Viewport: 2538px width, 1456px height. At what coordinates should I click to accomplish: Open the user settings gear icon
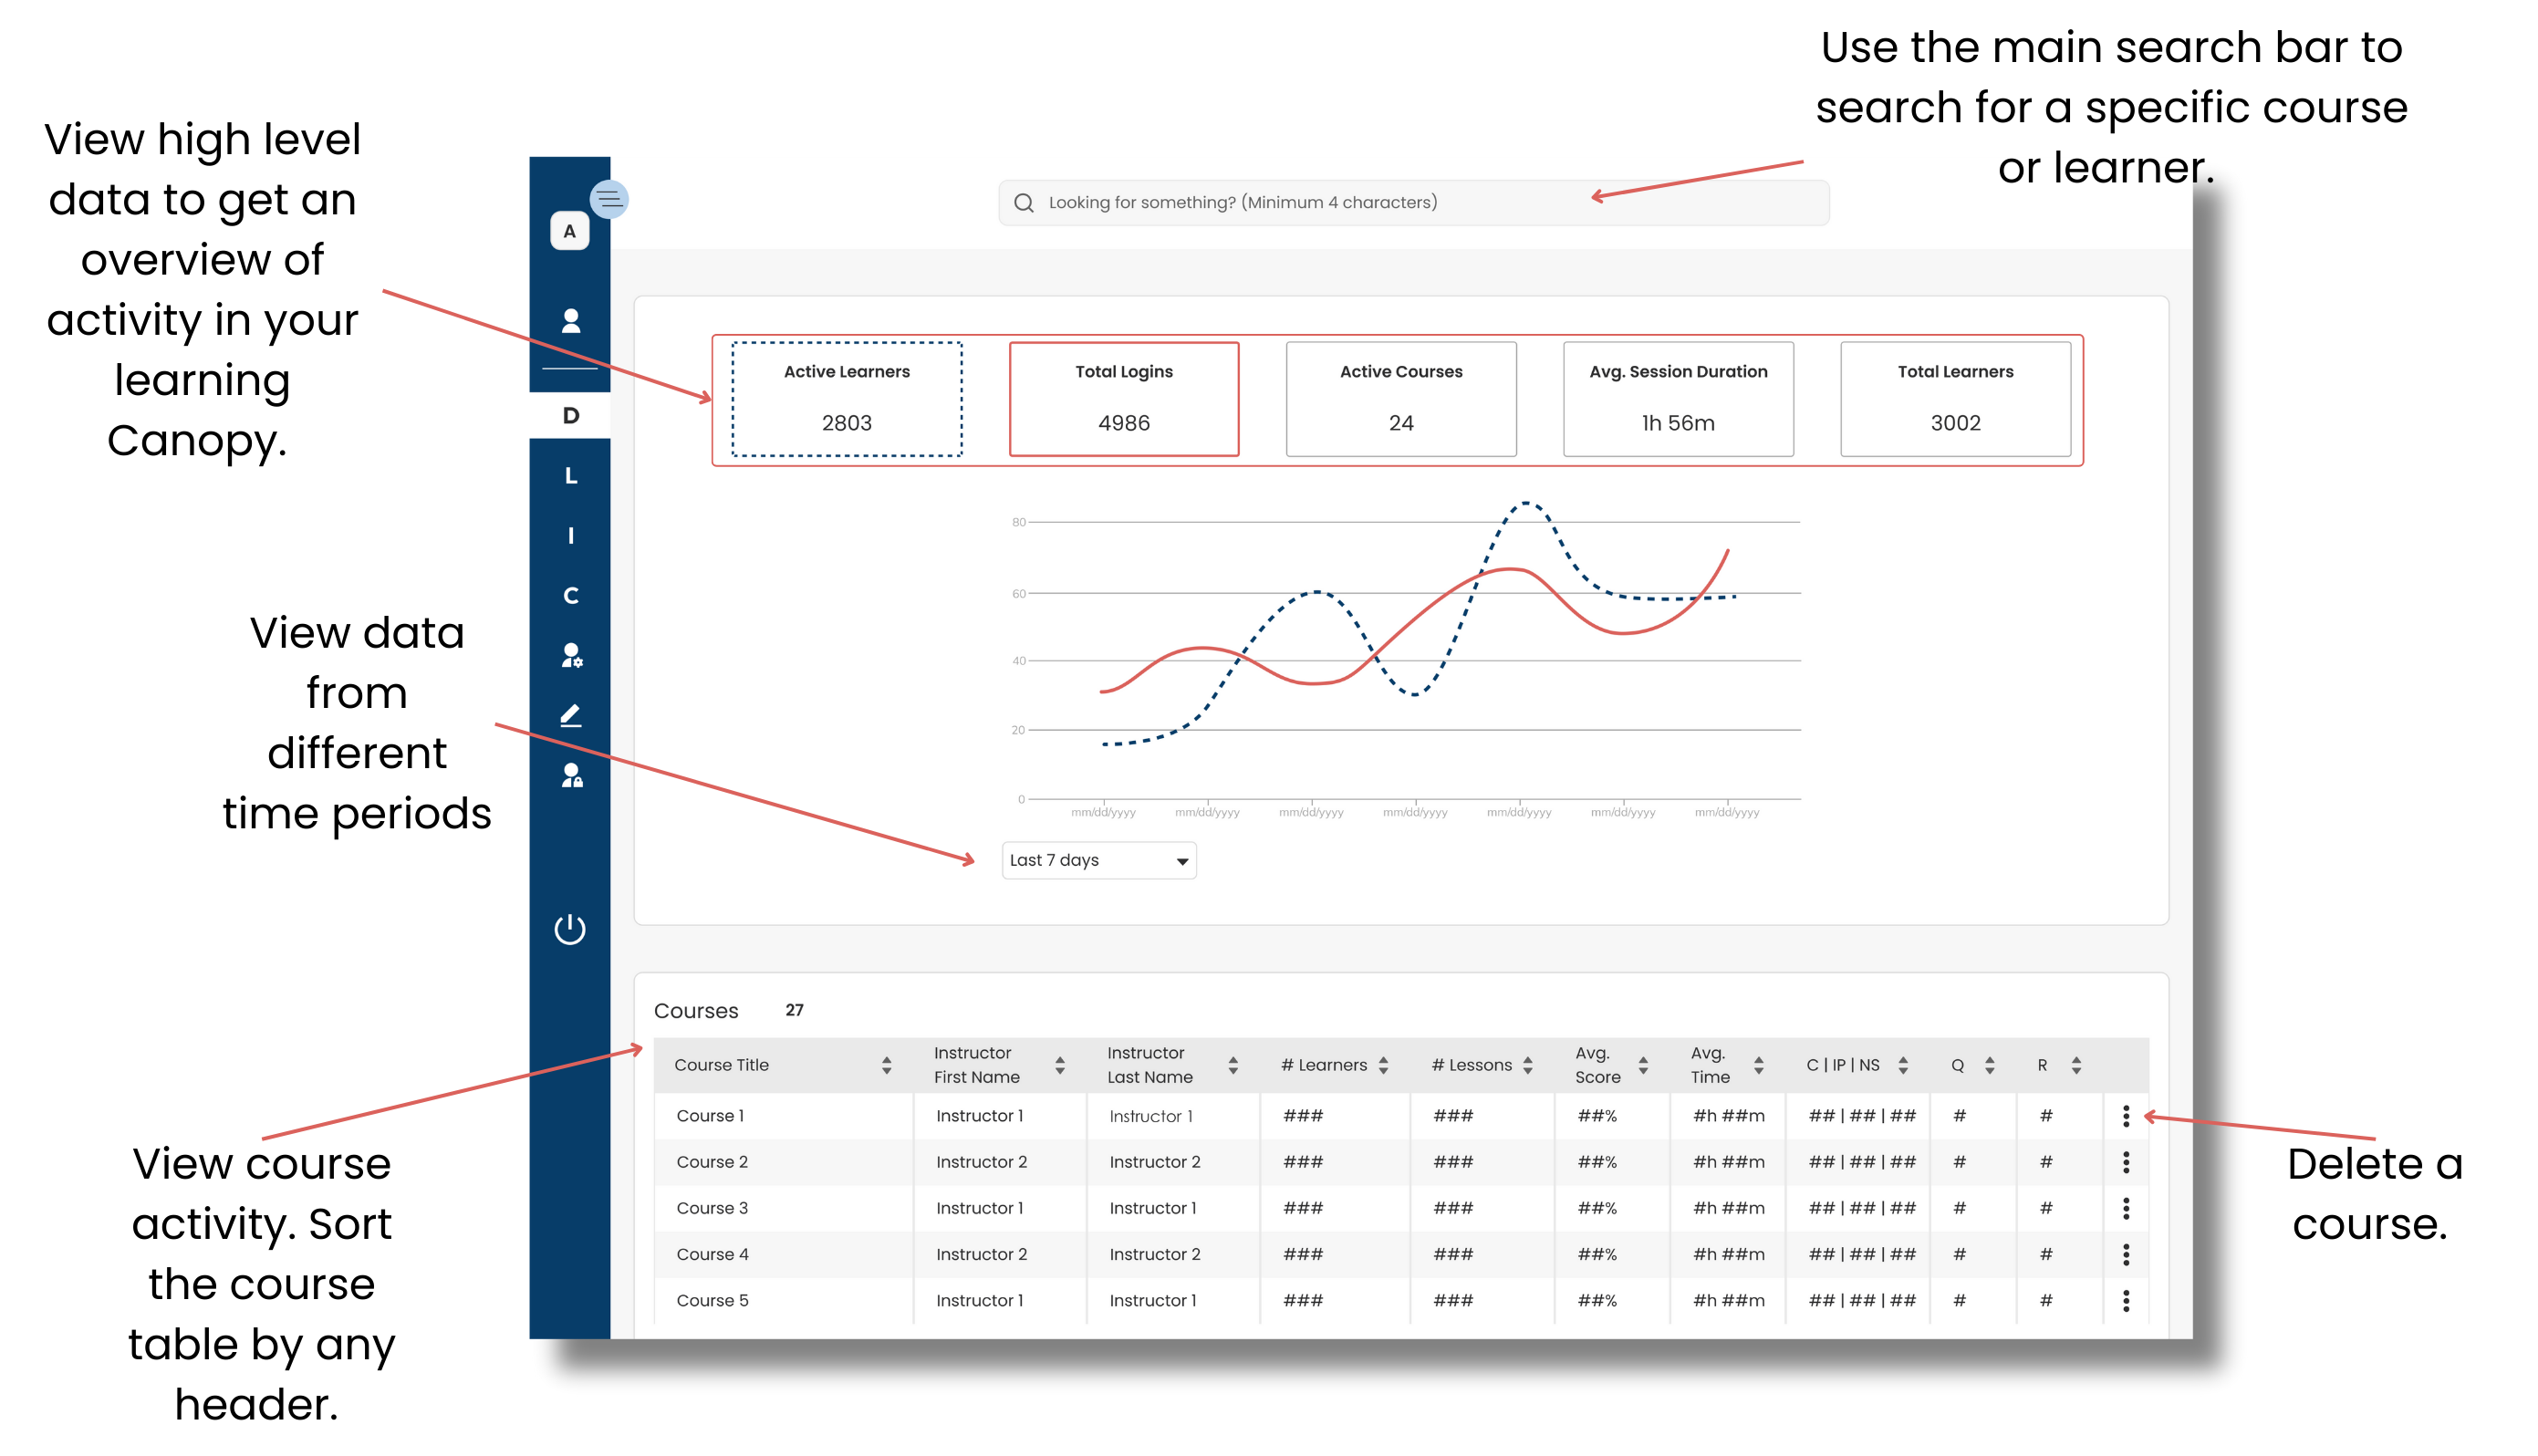click(571, 655)
